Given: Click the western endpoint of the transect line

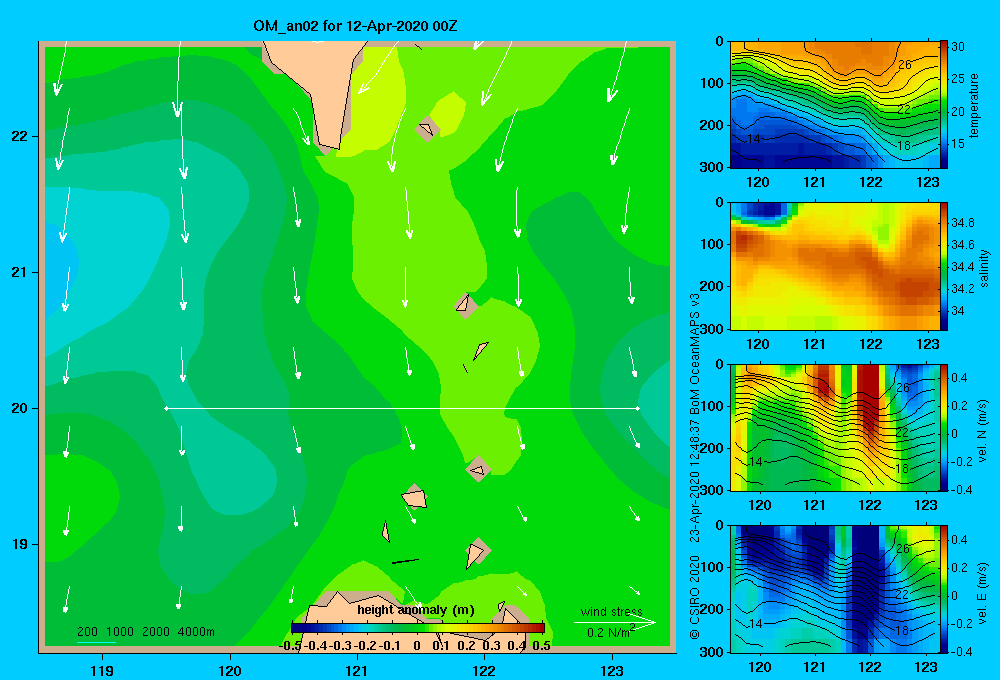Looking at the screenshot, I should pos(166,408).
